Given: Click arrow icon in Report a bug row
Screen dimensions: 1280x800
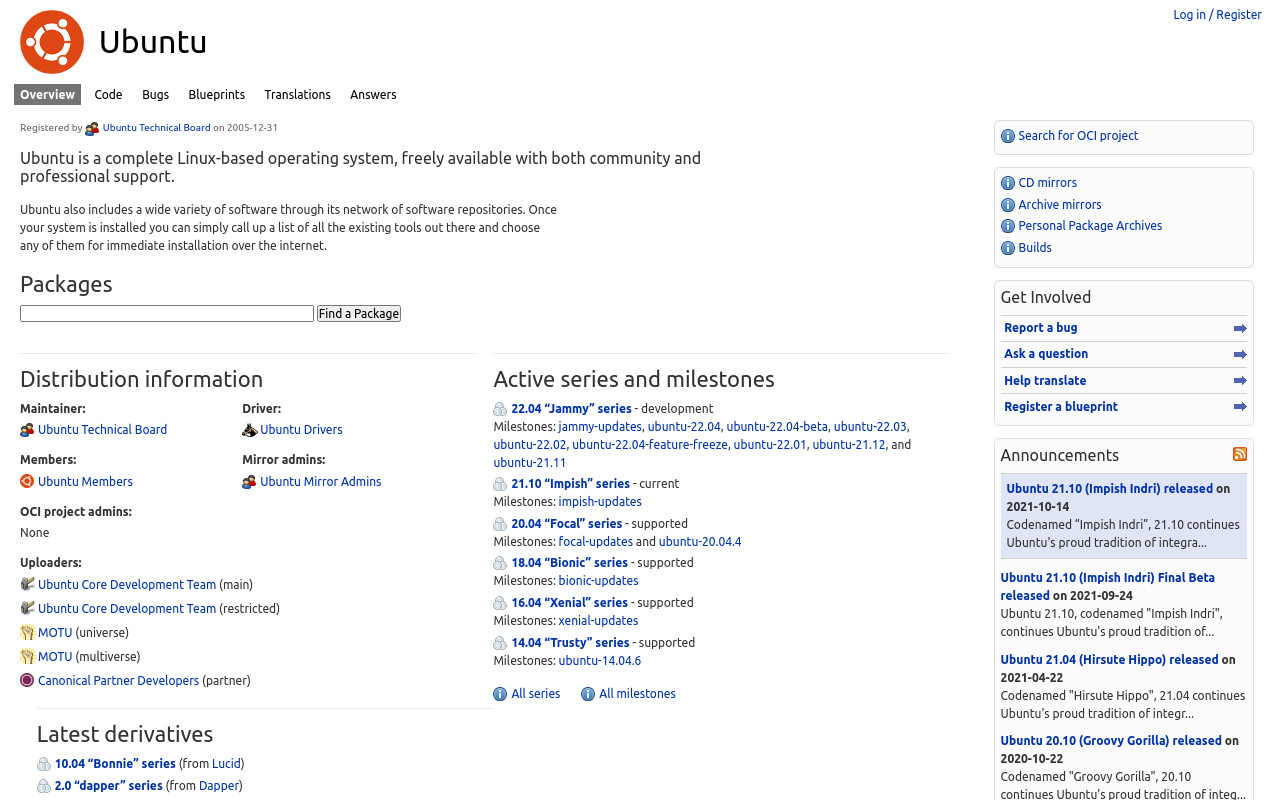Looking at the screenshot, I should point(1240,328).
